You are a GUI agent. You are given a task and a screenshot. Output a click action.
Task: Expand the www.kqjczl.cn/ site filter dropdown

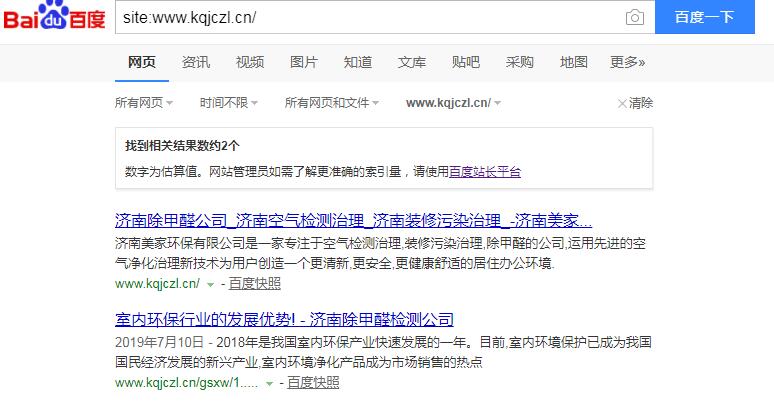[453, 103]
